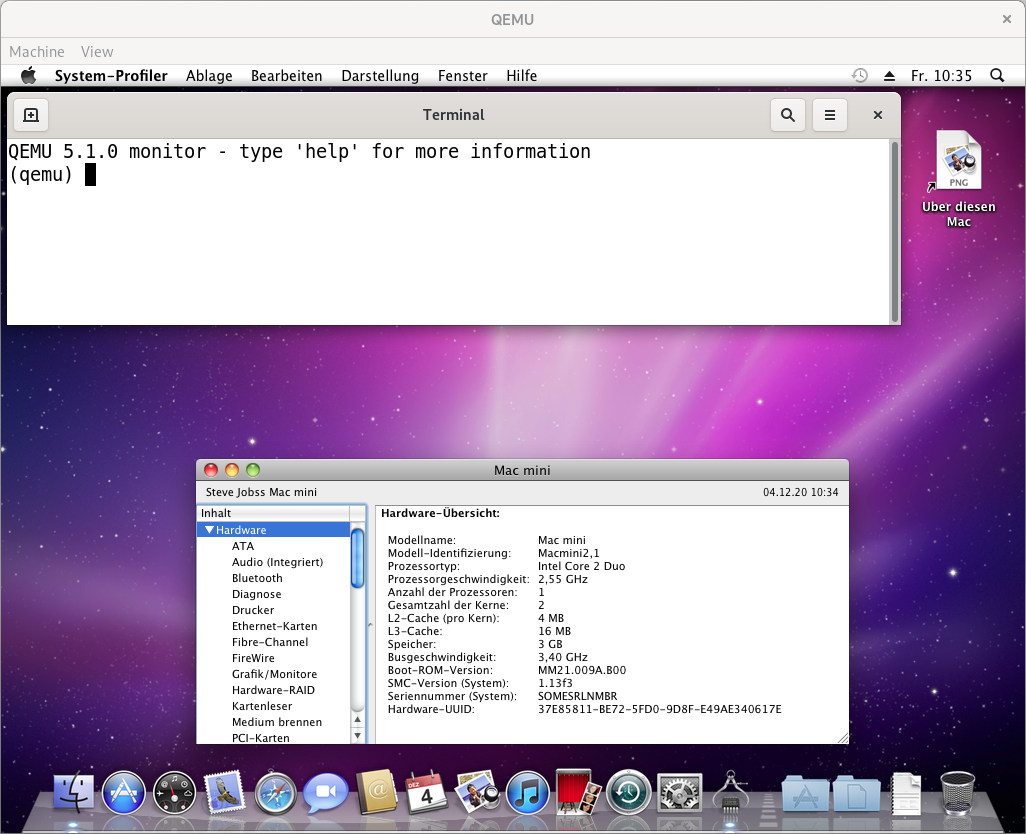Open Spotlight search magnifier in menu bar
The image size is (1026, 834).
tap(997, 75)
